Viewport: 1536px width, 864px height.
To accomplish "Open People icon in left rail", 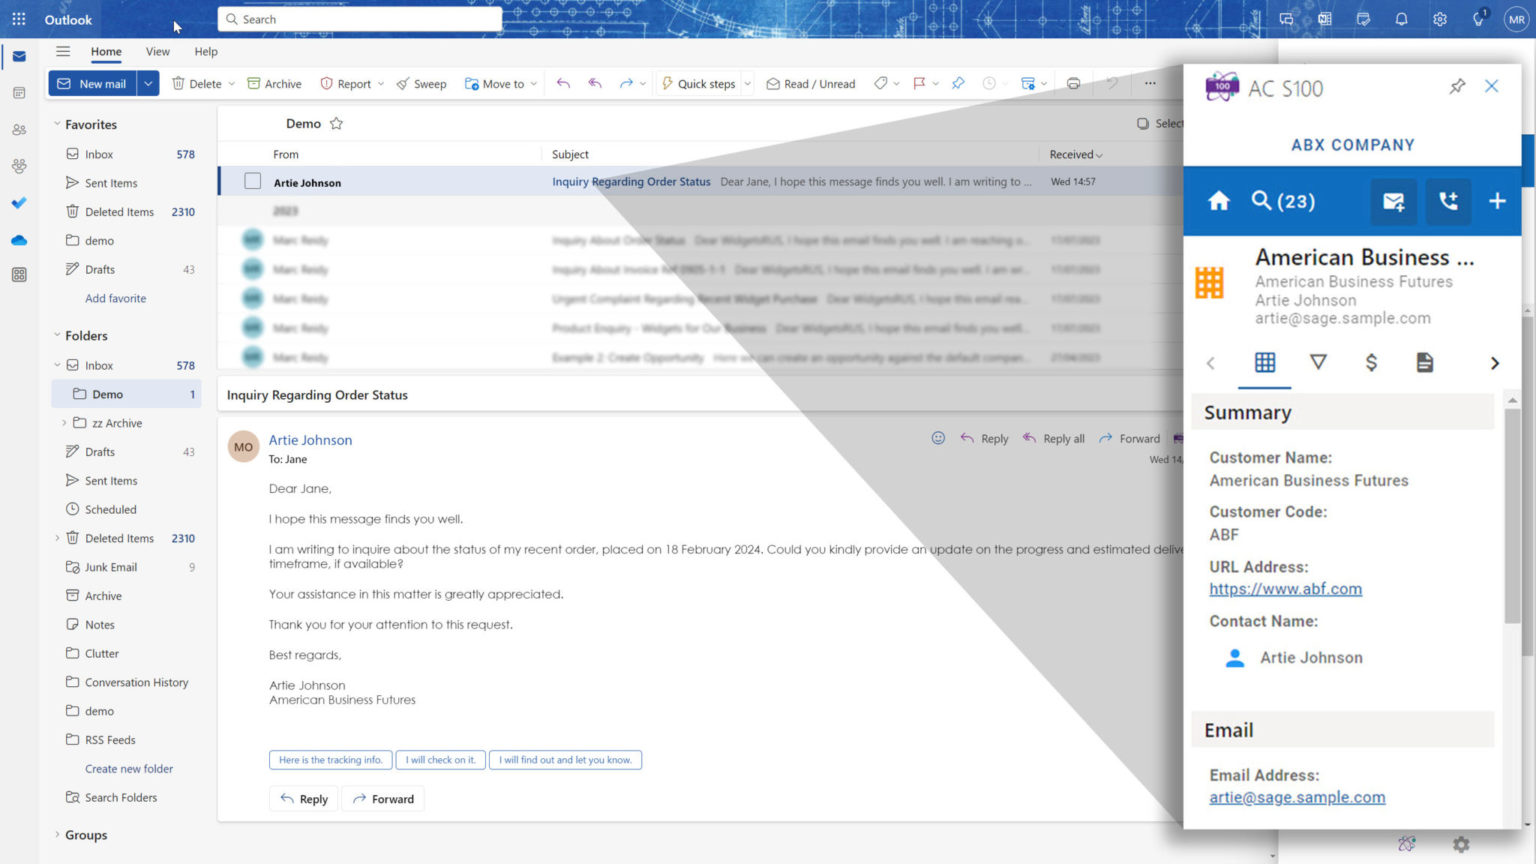I will (x=19, y=130).
